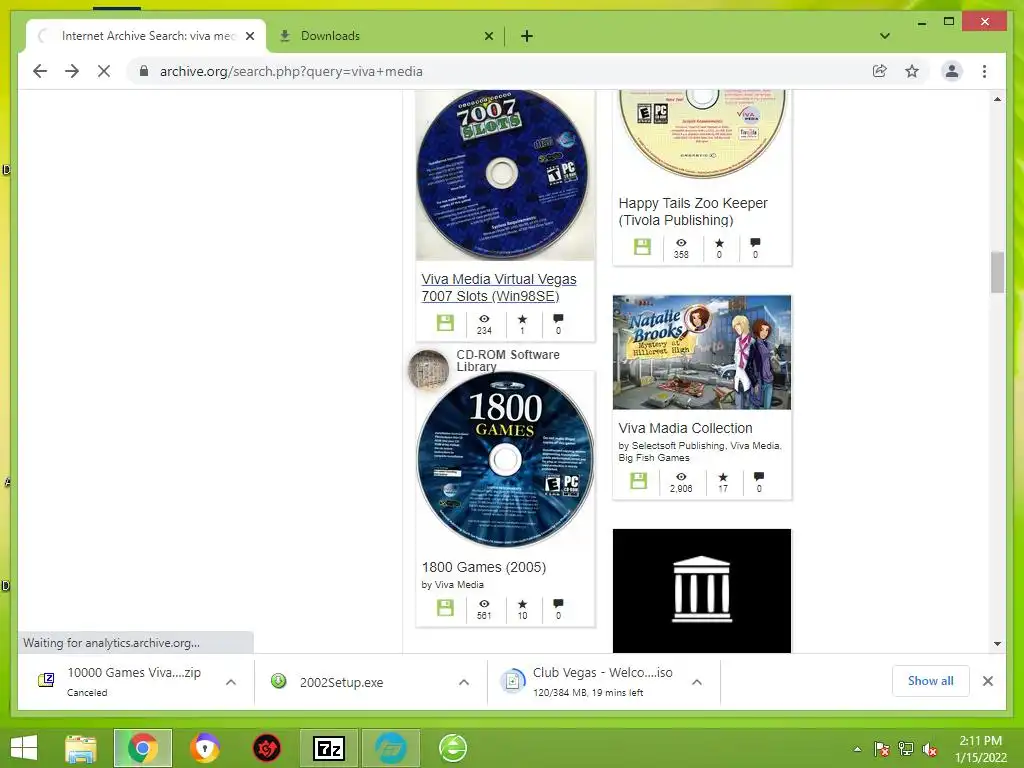Open the CD-ROM Software Library collection link
The image size is (1024, 768).
tap(507, 360)
